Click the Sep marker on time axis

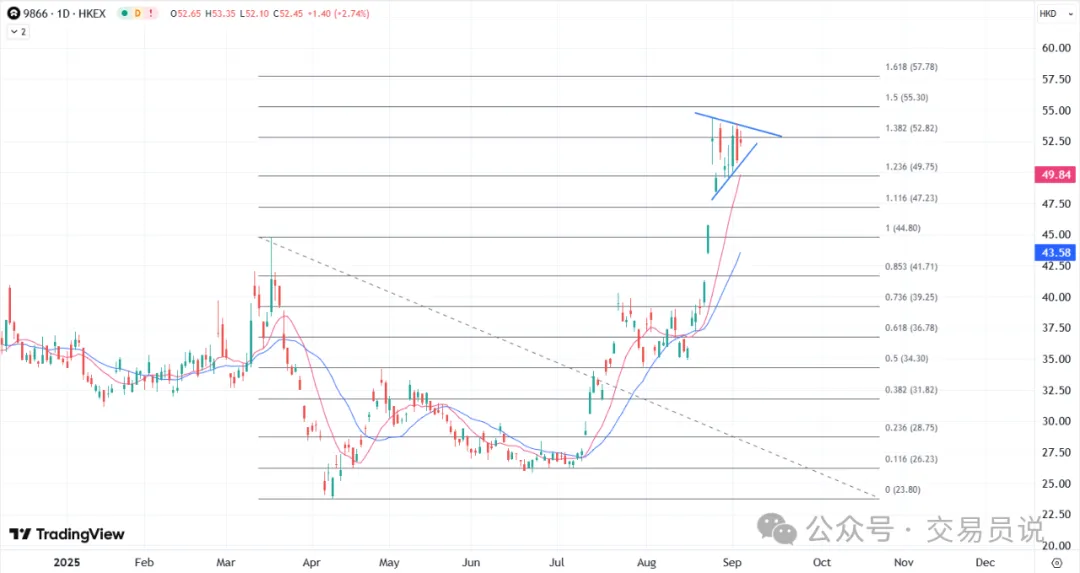point(733,563)
